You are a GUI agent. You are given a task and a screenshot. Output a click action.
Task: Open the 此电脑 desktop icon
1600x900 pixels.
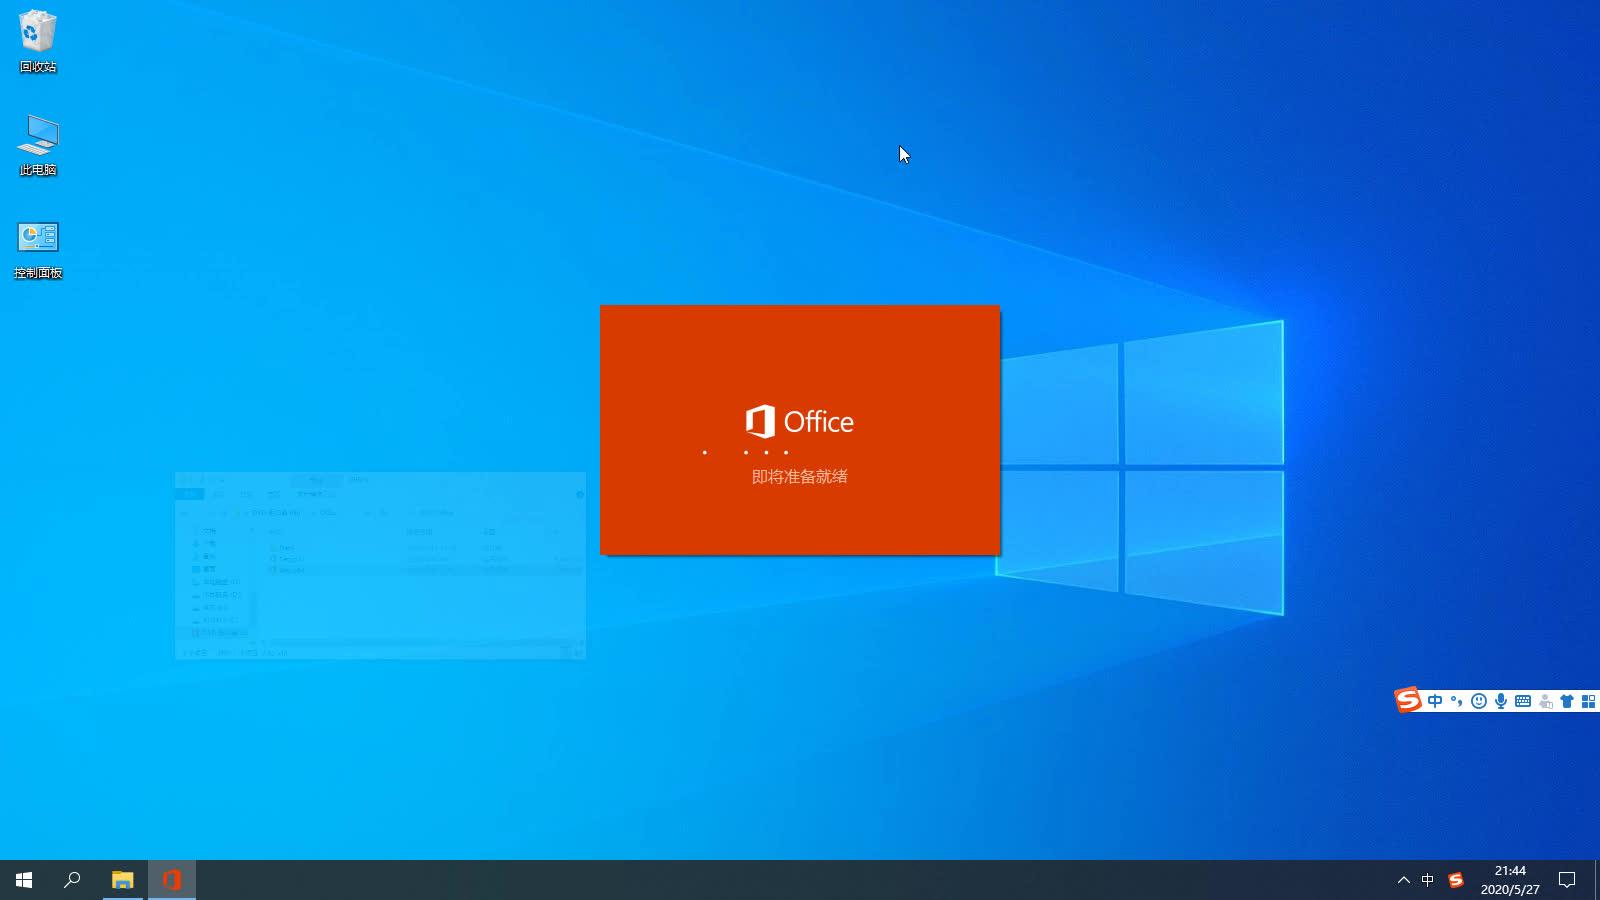pyautogui.click(x=38, y=145)
